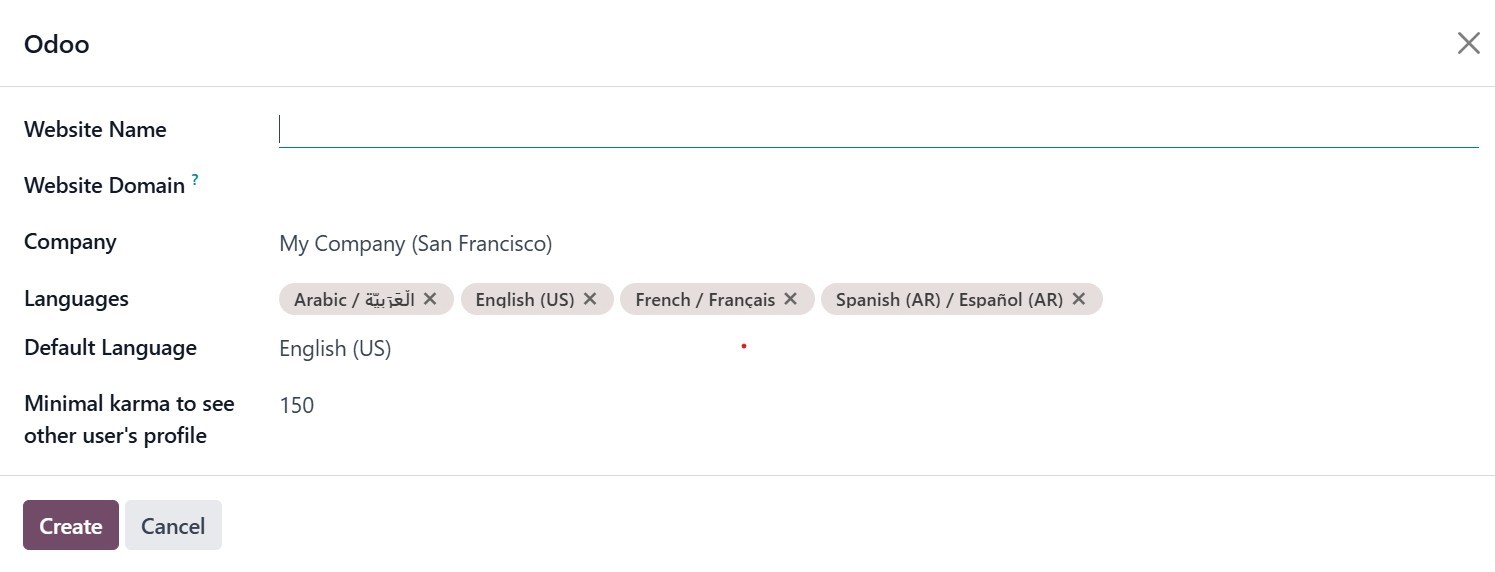Screen dimensions: 1495x572
Task: Click the Default Language label
Action: (110, 348)
